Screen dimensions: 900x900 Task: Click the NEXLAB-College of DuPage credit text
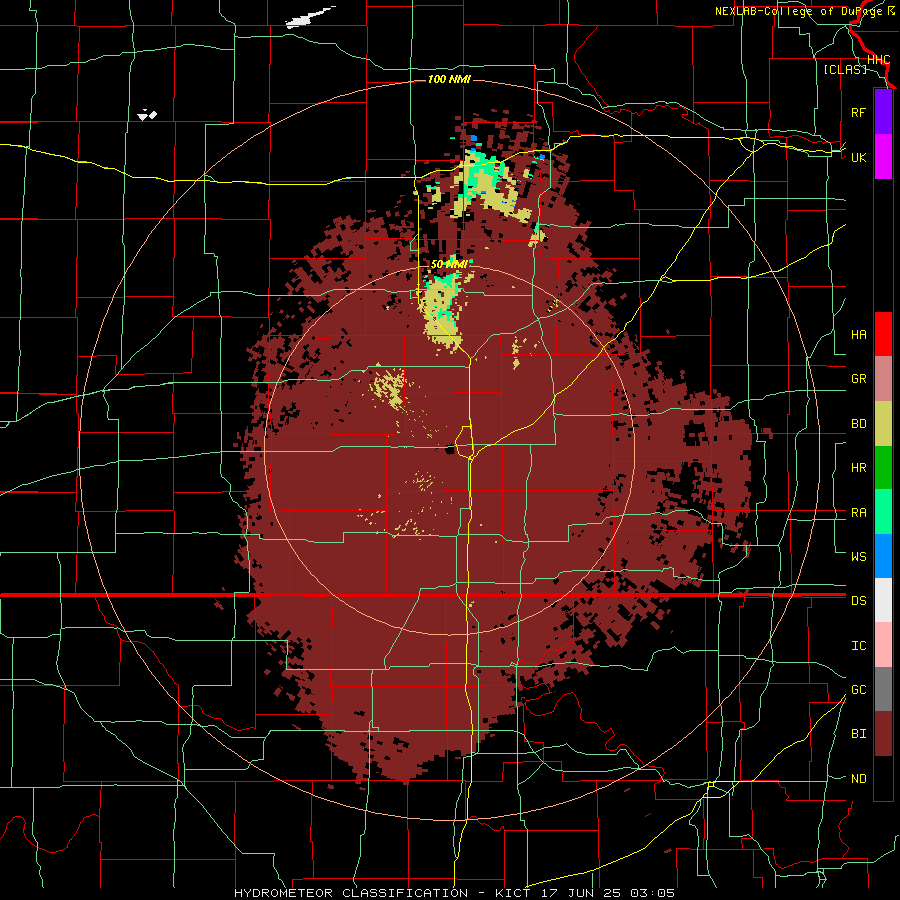[805, 11]
